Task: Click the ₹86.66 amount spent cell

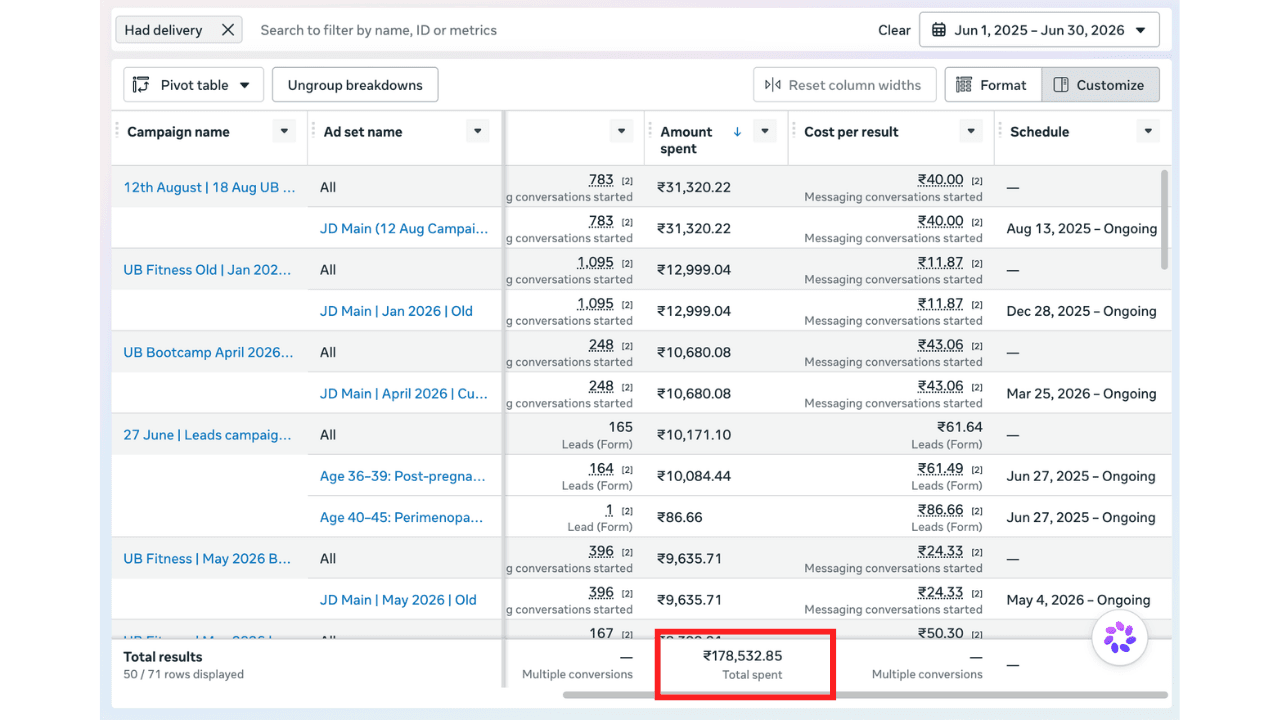Action: (680, 517)
